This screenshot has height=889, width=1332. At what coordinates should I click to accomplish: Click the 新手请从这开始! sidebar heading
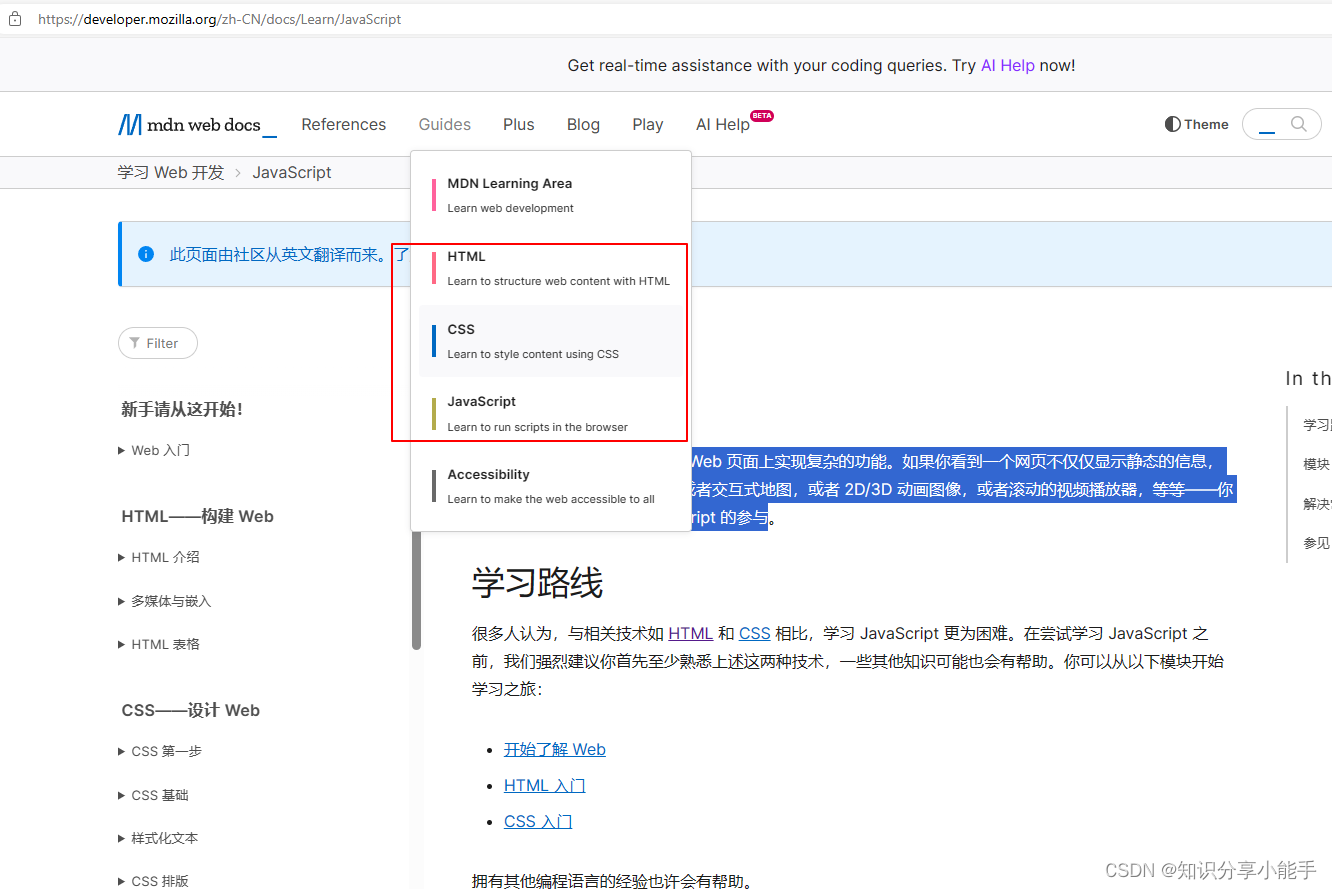point(182,409)
